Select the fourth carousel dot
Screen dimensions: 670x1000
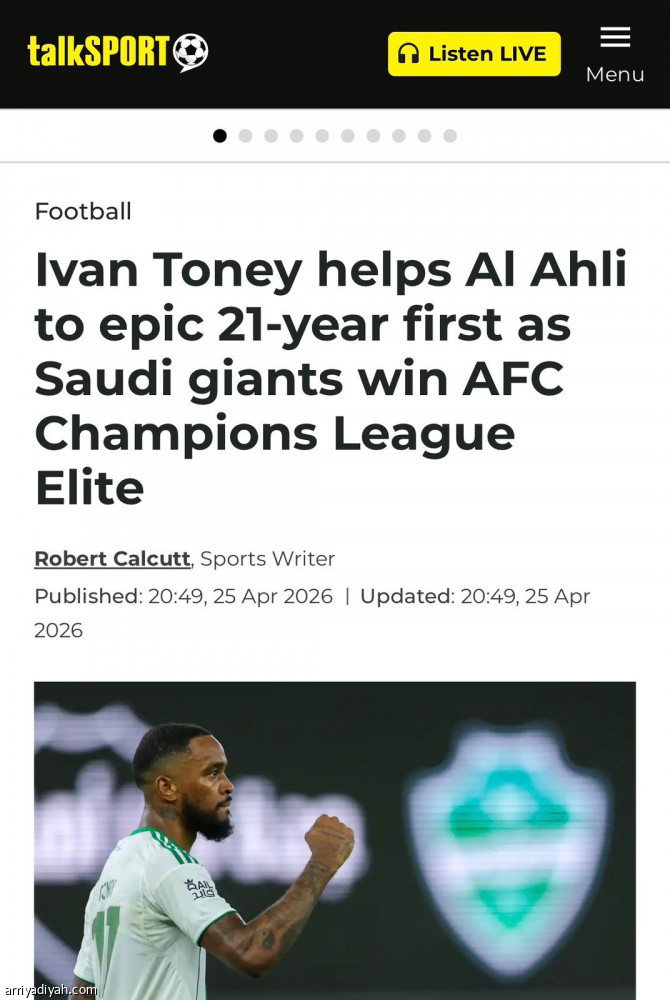coord(296,136)
